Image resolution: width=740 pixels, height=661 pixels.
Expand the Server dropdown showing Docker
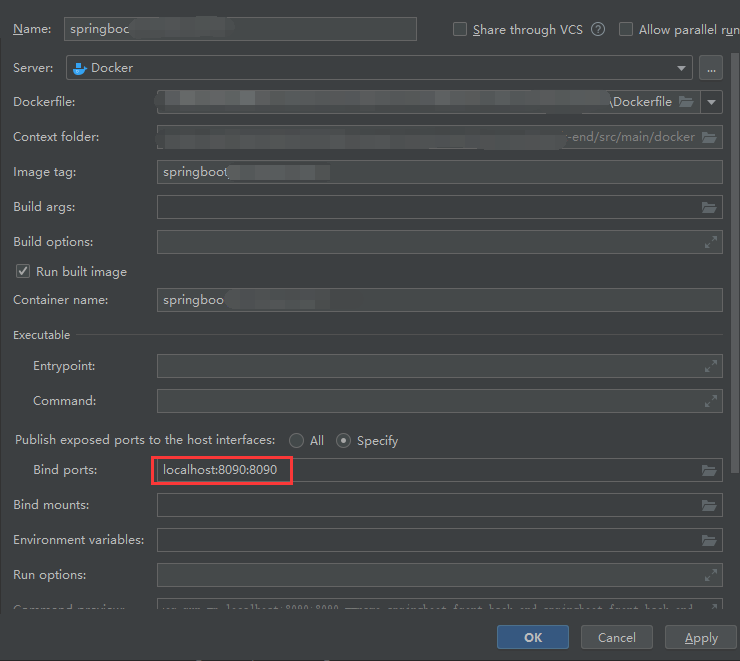point(681,68)
